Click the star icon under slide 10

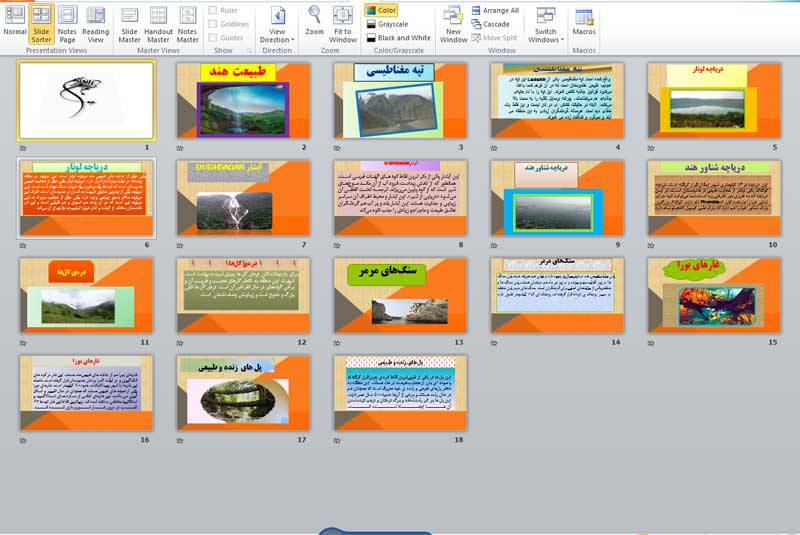[651, 245]
